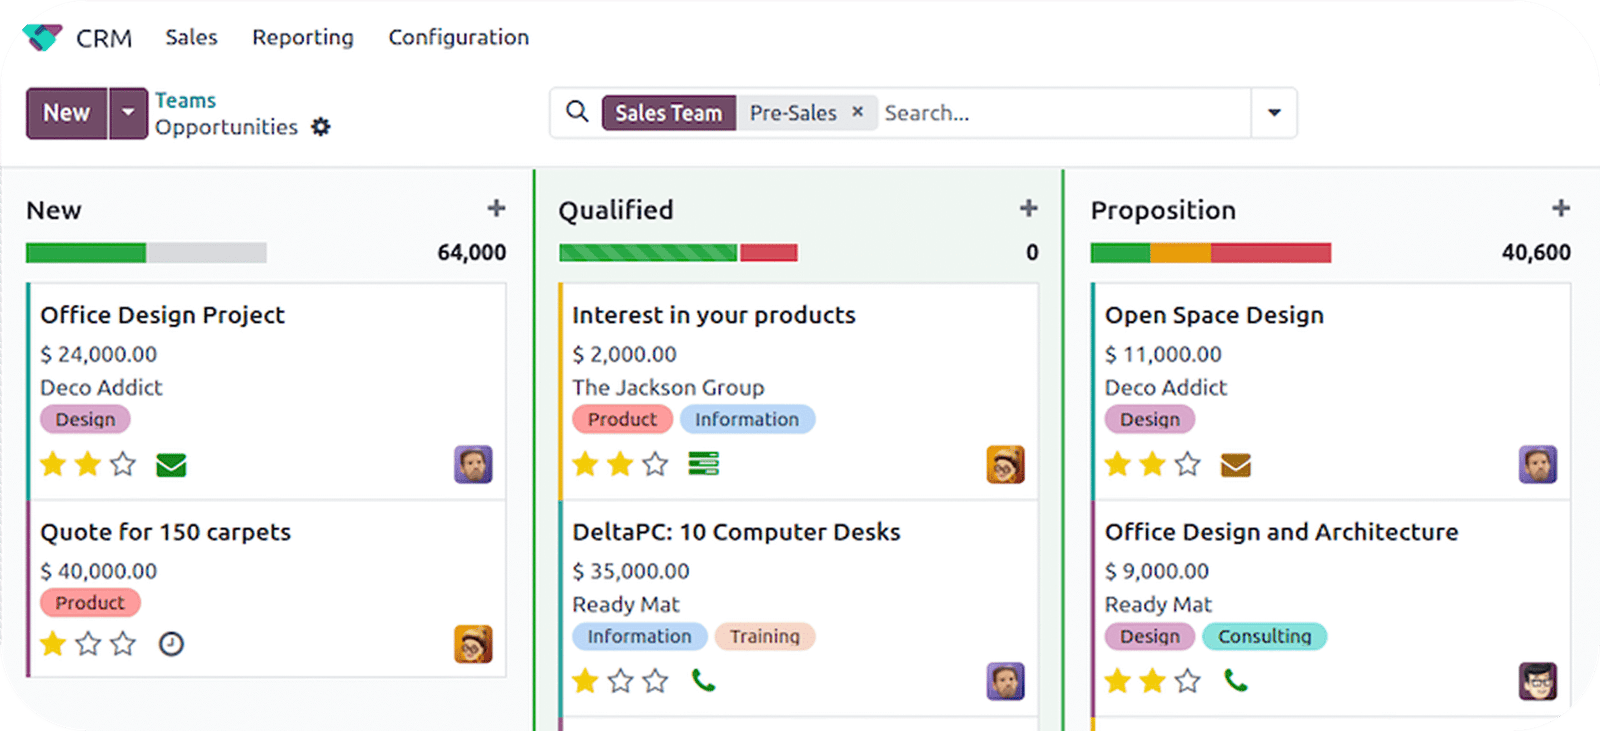The width and height of the screenshot is (1600, 731).
Task: Set third star priority on Office Design Project
Action: click(123, 464)
